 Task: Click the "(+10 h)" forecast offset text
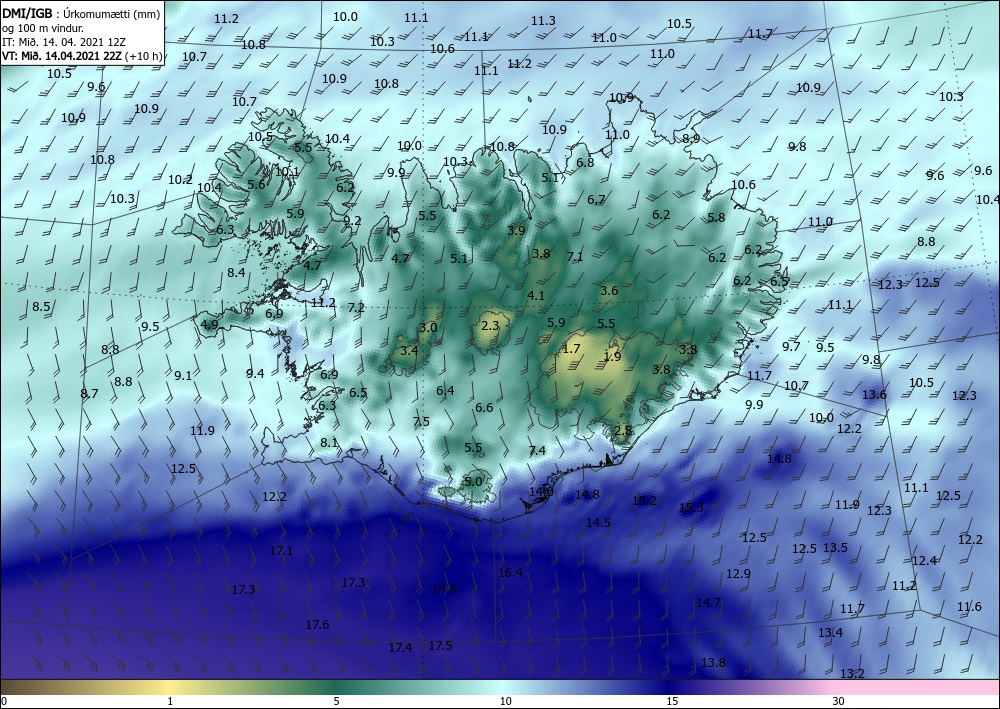[x=143, y=55]
